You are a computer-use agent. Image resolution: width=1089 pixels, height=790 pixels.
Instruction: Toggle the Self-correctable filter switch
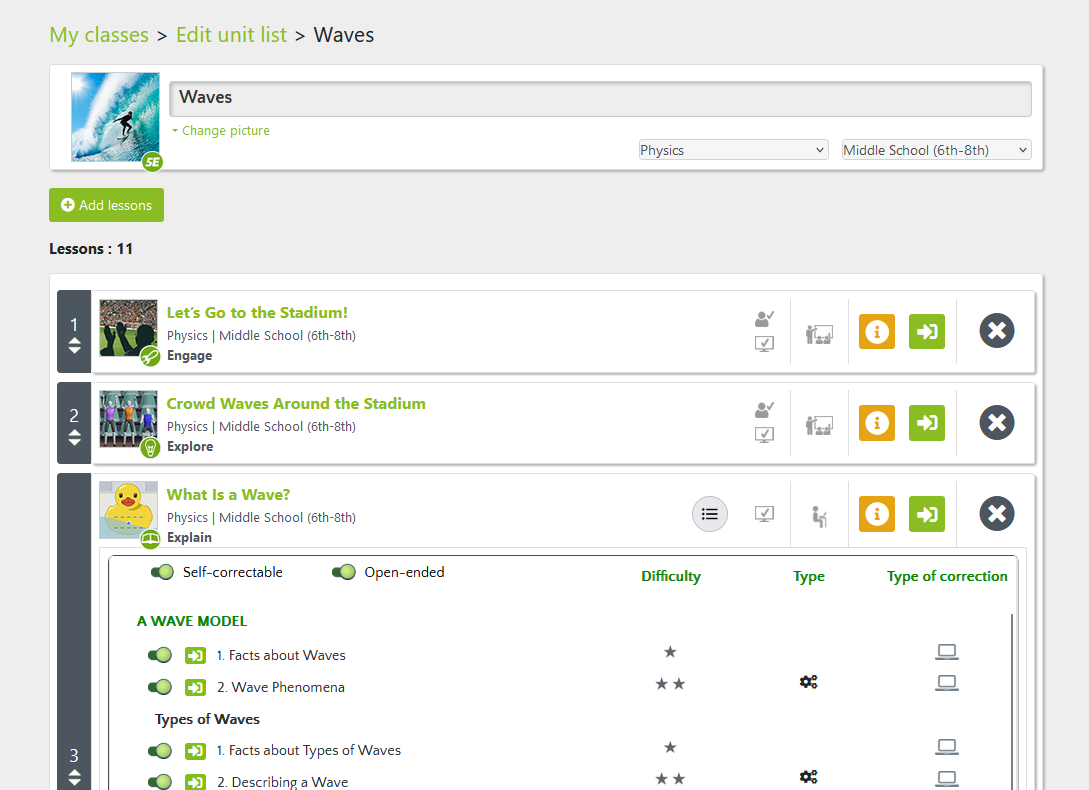coord(162,573)
